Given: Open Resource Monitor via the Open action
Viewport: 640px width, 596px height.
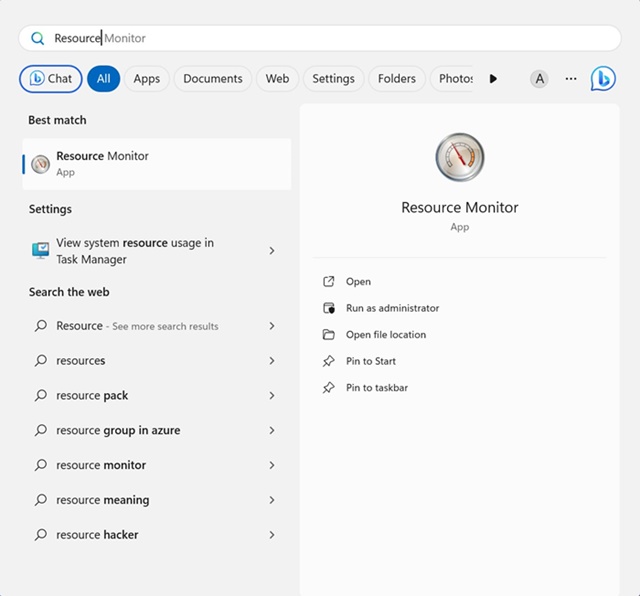Looking at the screenshot, I should pyautogui.click(x=358, y=282).
